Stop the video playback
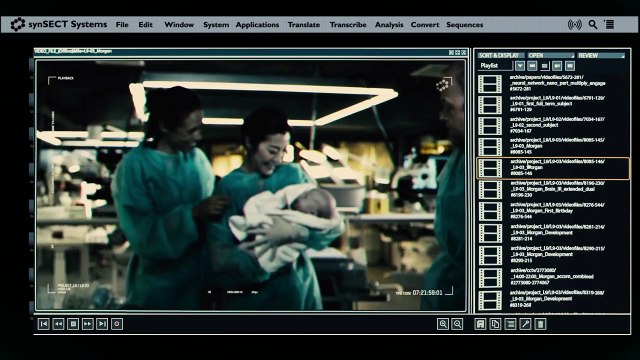This screenshot has height=360, width=640. click(73, 324)
